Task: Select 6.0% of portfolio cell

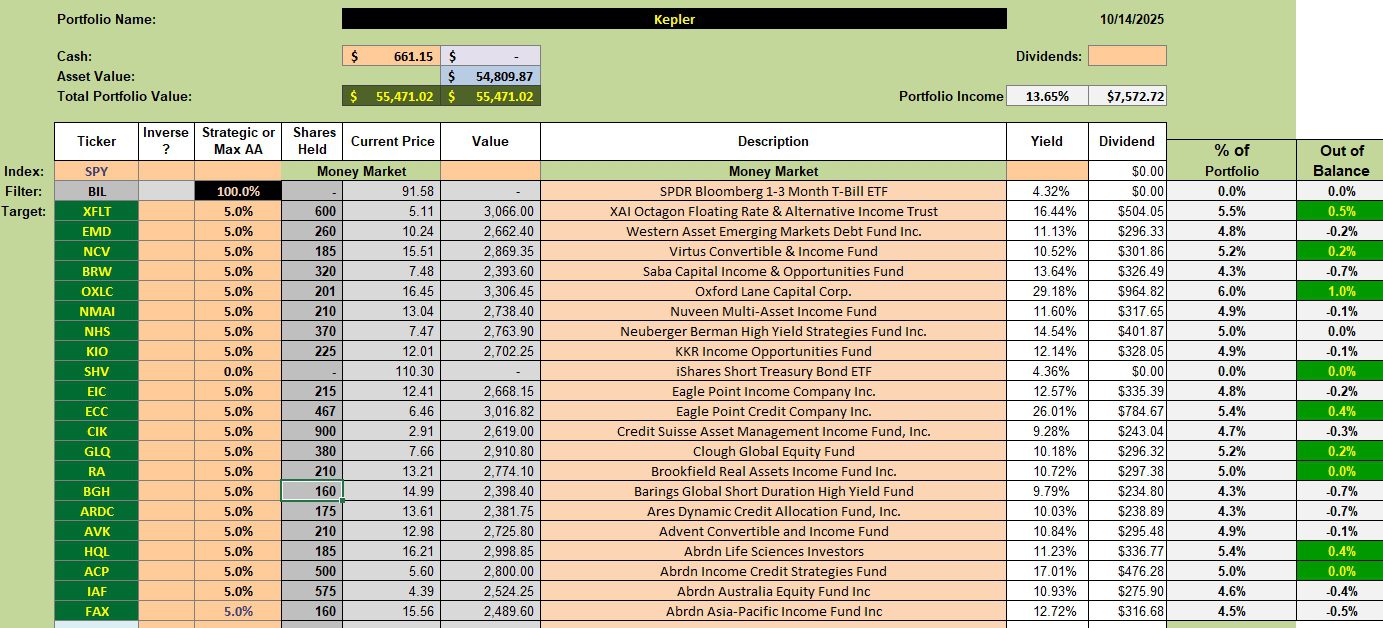Action: point(1231,291)
